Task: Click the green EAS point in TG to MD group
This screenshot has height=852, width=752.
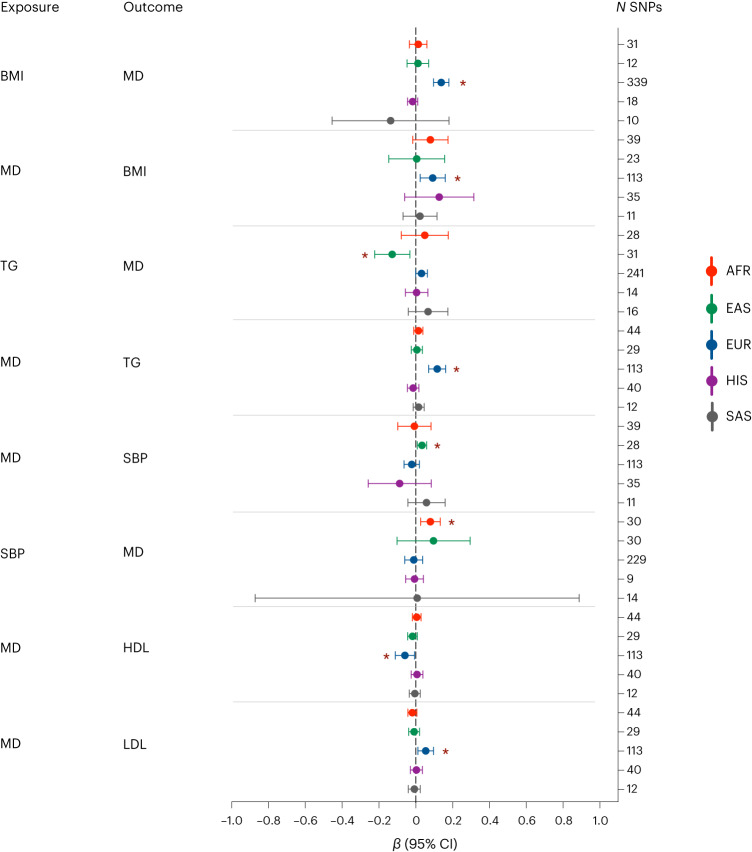Action: 392,254
